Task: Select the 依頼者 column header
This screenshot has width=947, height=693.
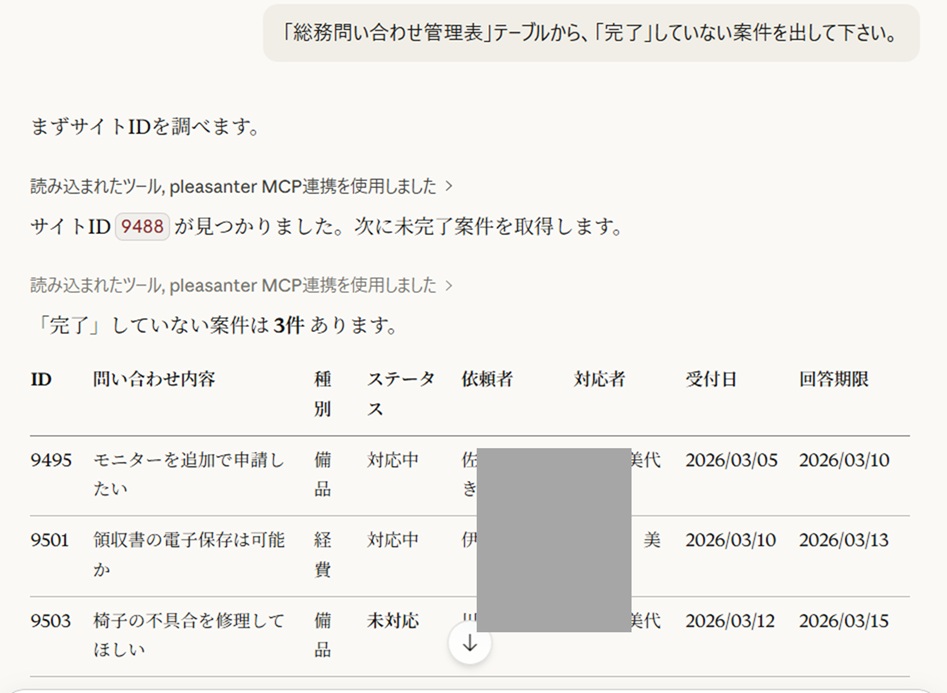Action: 487,380
